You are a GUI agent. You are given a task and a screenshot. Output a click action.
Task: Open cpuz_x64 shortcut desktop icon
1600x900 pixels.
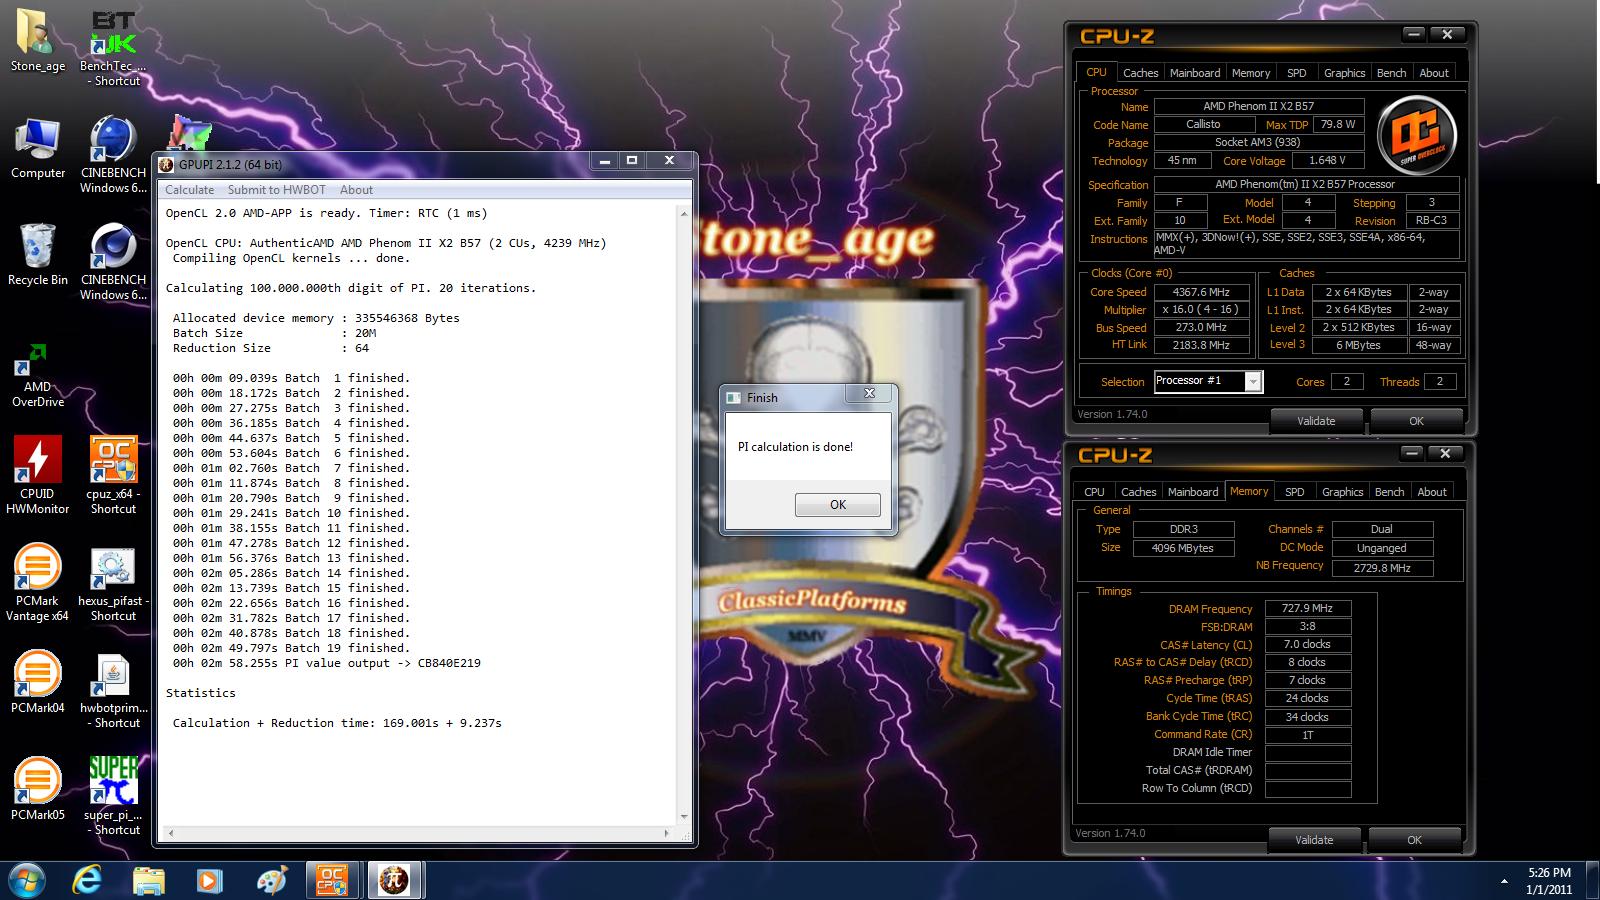(x=113, y=476)
